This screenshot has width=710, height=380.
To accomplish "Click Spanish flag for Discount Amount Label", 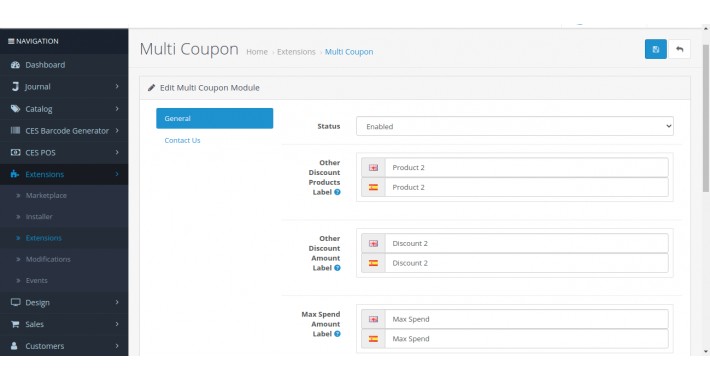I will [x=373, y=263].
